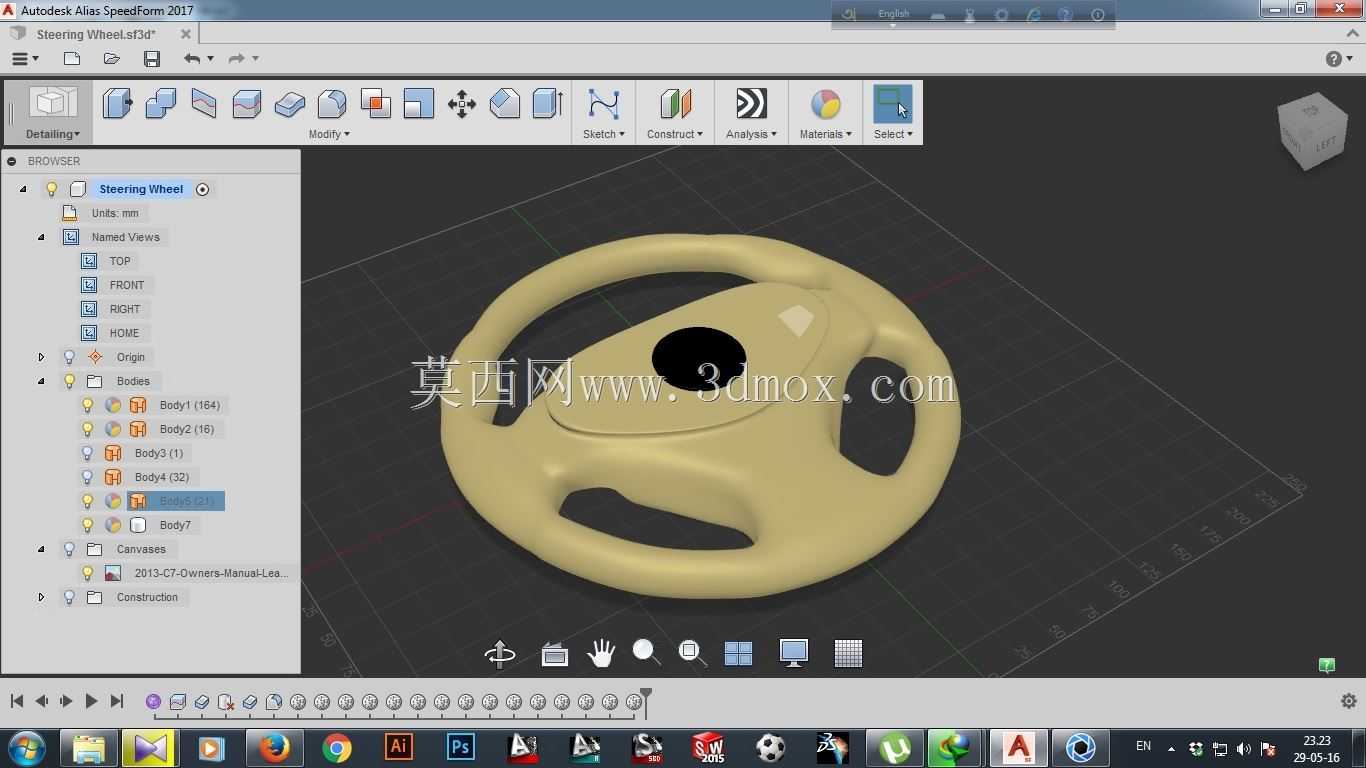The height and width of the screenshot is (768, 1366).
Task: Click the Modify tool with a small square inside a blue square
Action: 419,103
